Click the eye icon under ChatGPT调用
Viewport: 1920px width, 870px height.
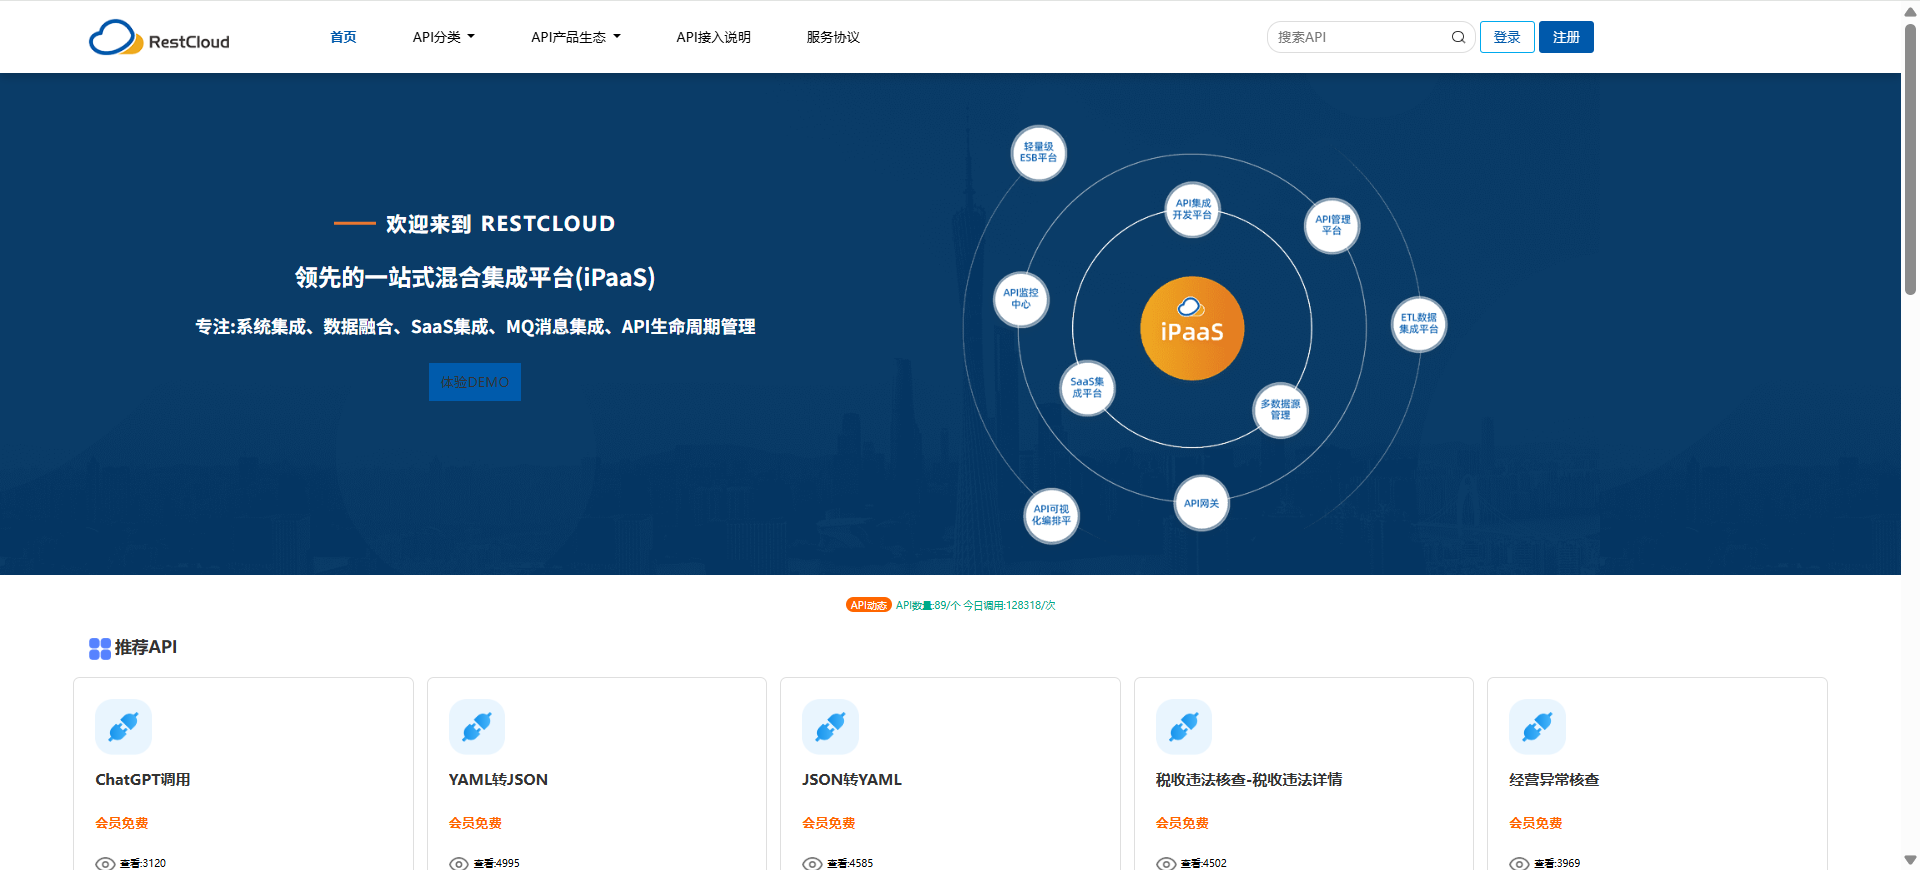pyautogui.click(x=105, y=863)
